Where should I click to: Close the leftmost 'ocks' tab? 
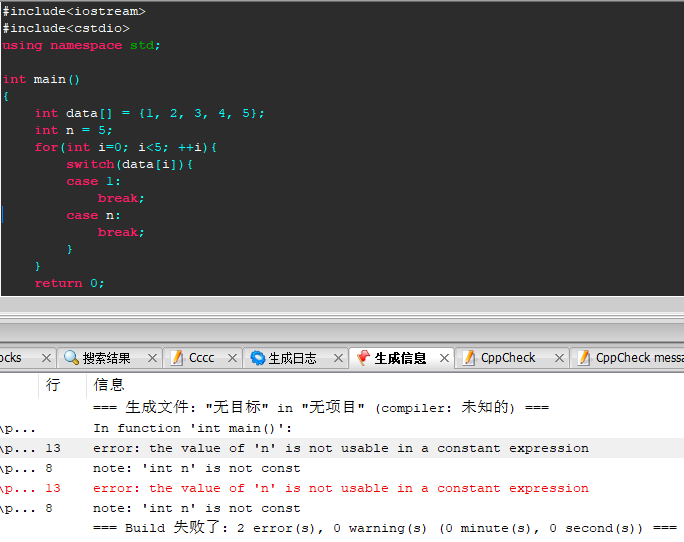[46, 358]
